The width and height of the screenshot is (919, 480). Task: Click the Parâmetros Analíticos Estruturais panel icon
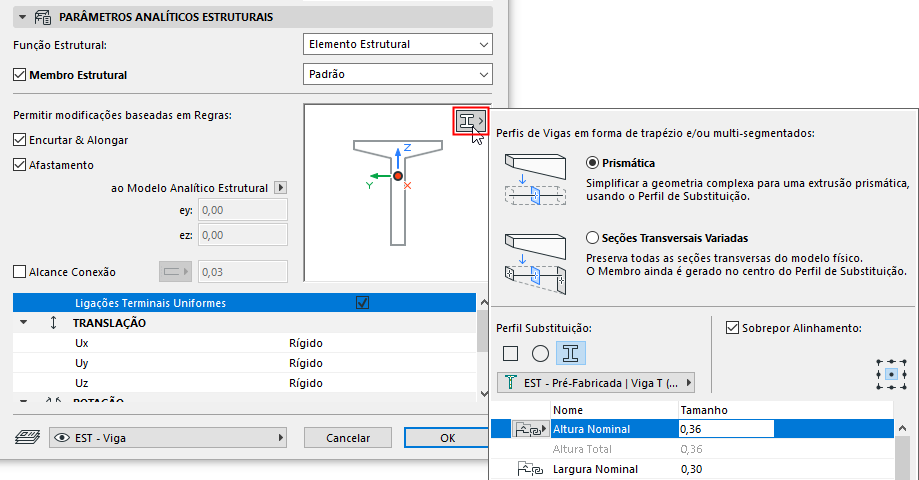tap(43, 17)
